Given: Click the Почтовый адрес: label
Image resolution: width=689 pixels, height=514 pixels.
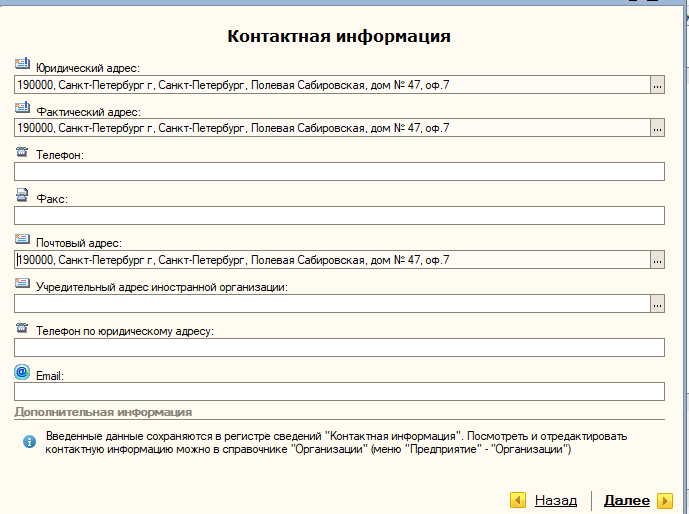Looking at the screenshot, I should tap(79, 243).
